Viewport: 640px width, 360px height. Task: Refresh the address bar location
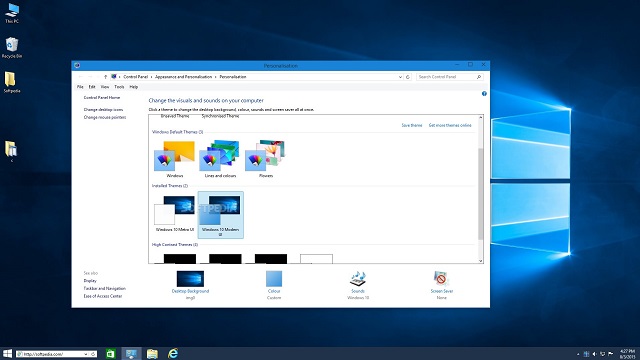point(407,77)
